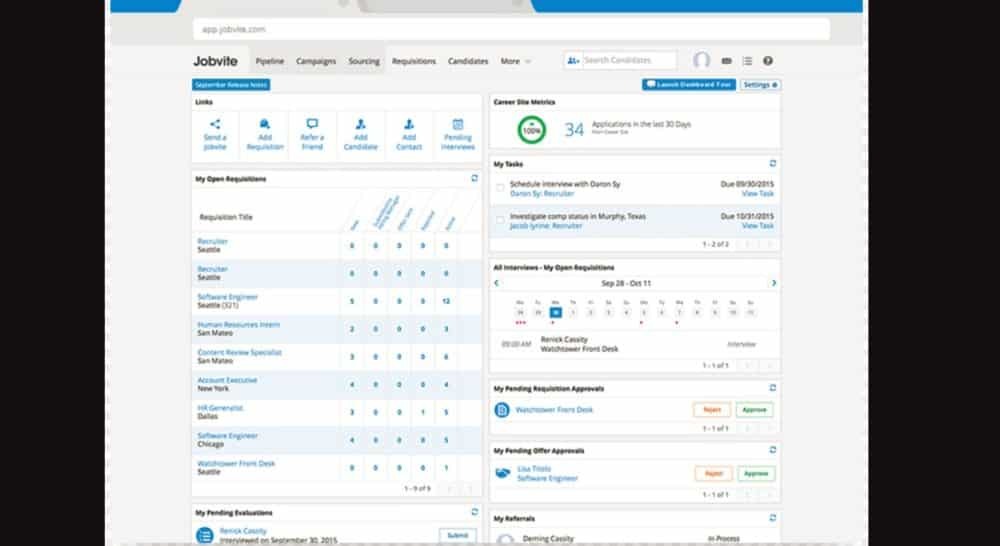Click the Add Candidate icon

361,124
